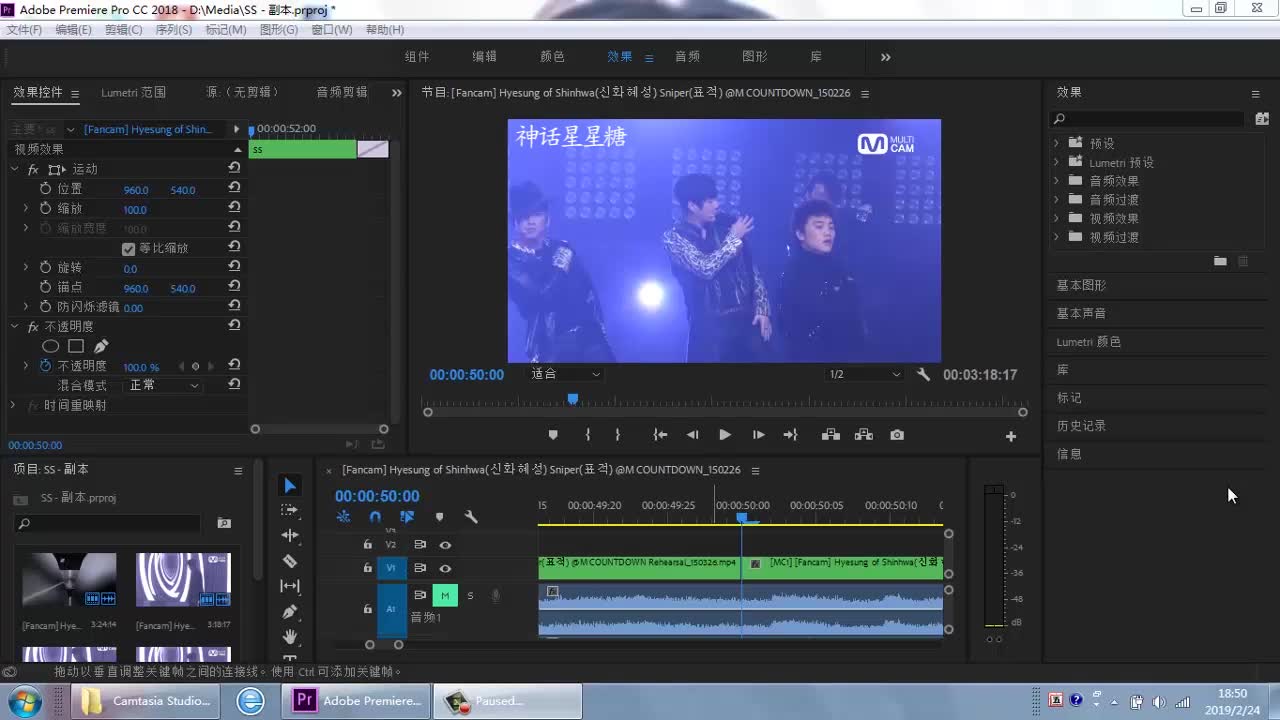Click nest-sequence insert toggle icon
Screen dimensions: 1280x720
point(343,517)
